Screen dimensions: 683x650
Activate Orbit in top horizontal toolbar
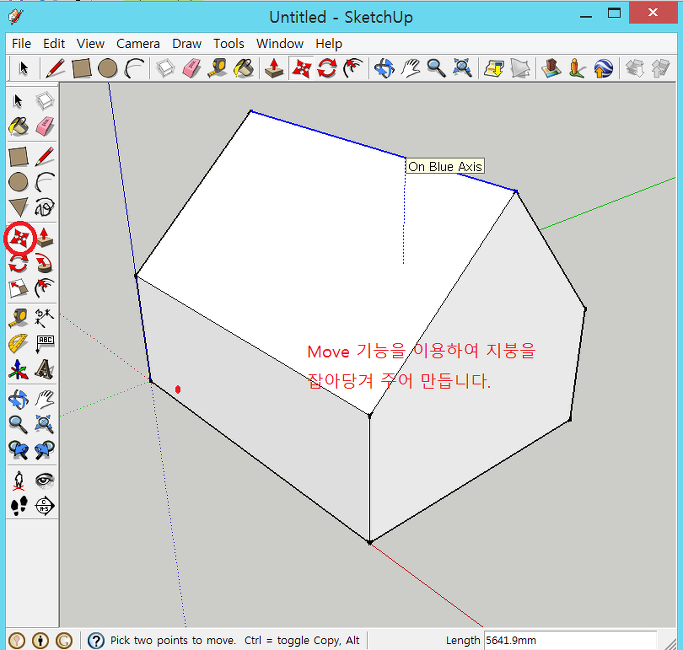(x=384, y=68)
